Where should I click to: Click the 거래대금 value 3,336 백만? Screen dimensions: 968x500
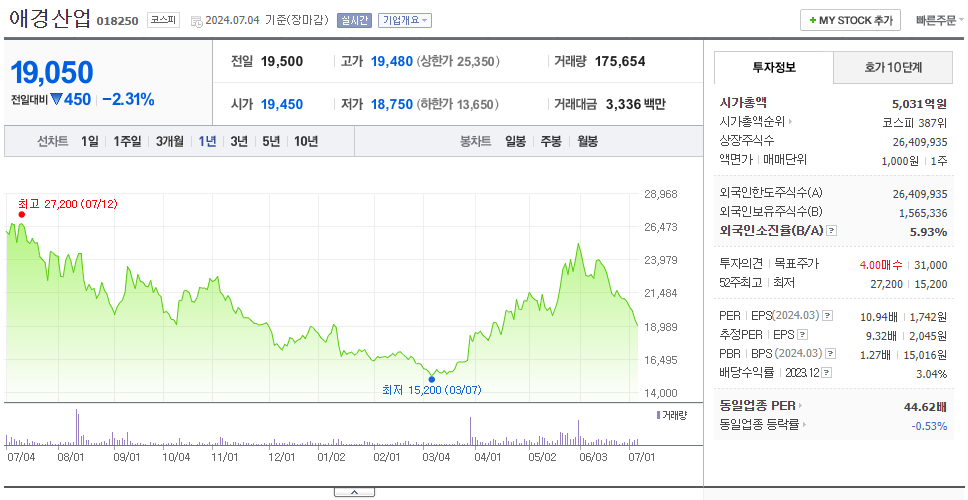tap(636, 104)
